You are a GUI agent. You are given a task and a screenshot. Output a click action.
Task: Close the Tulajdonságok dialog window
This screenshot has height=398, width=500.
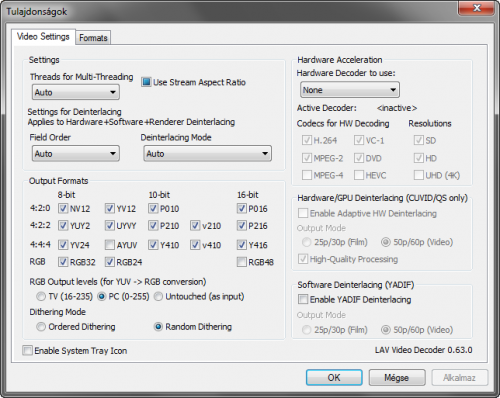click(477, 8)
